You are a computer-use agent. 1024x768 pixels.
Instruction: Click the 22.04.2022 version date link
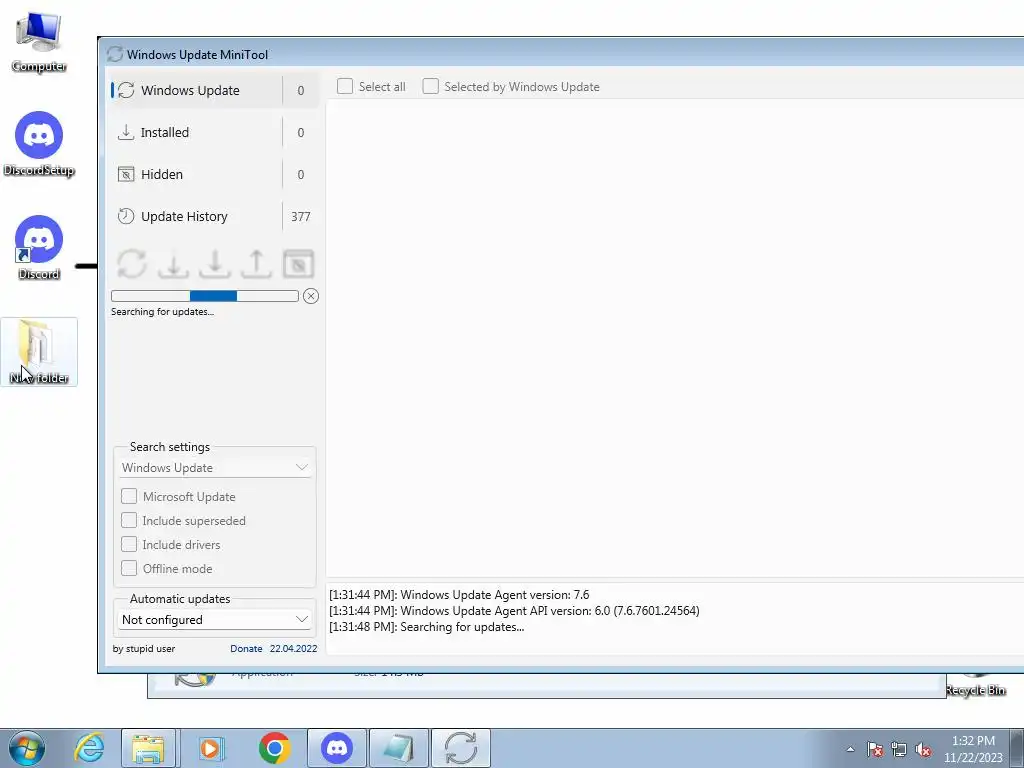pos(293,648)
